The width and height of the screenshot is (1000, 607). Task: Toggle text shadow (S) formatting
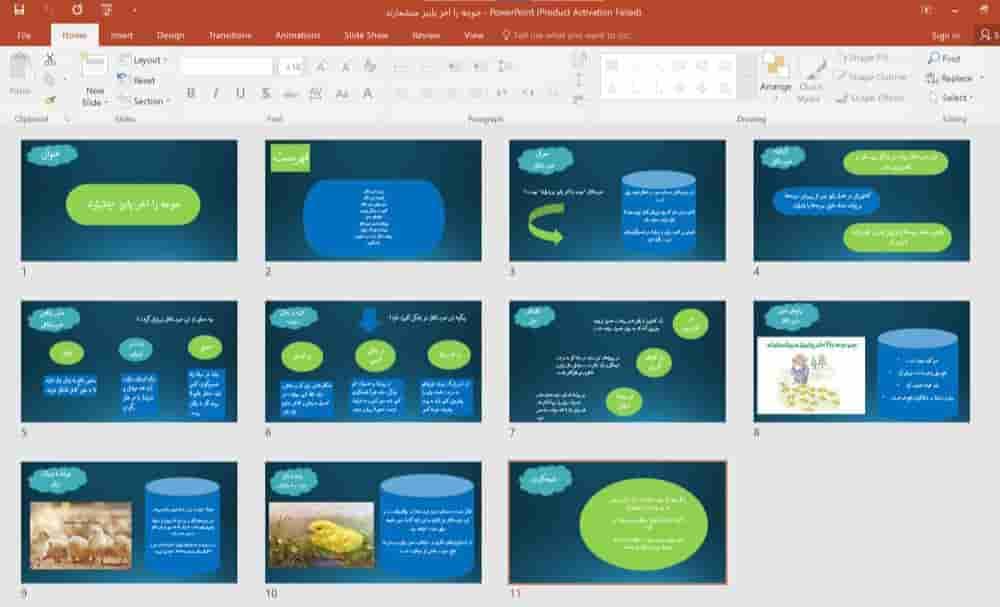point(266,94)
